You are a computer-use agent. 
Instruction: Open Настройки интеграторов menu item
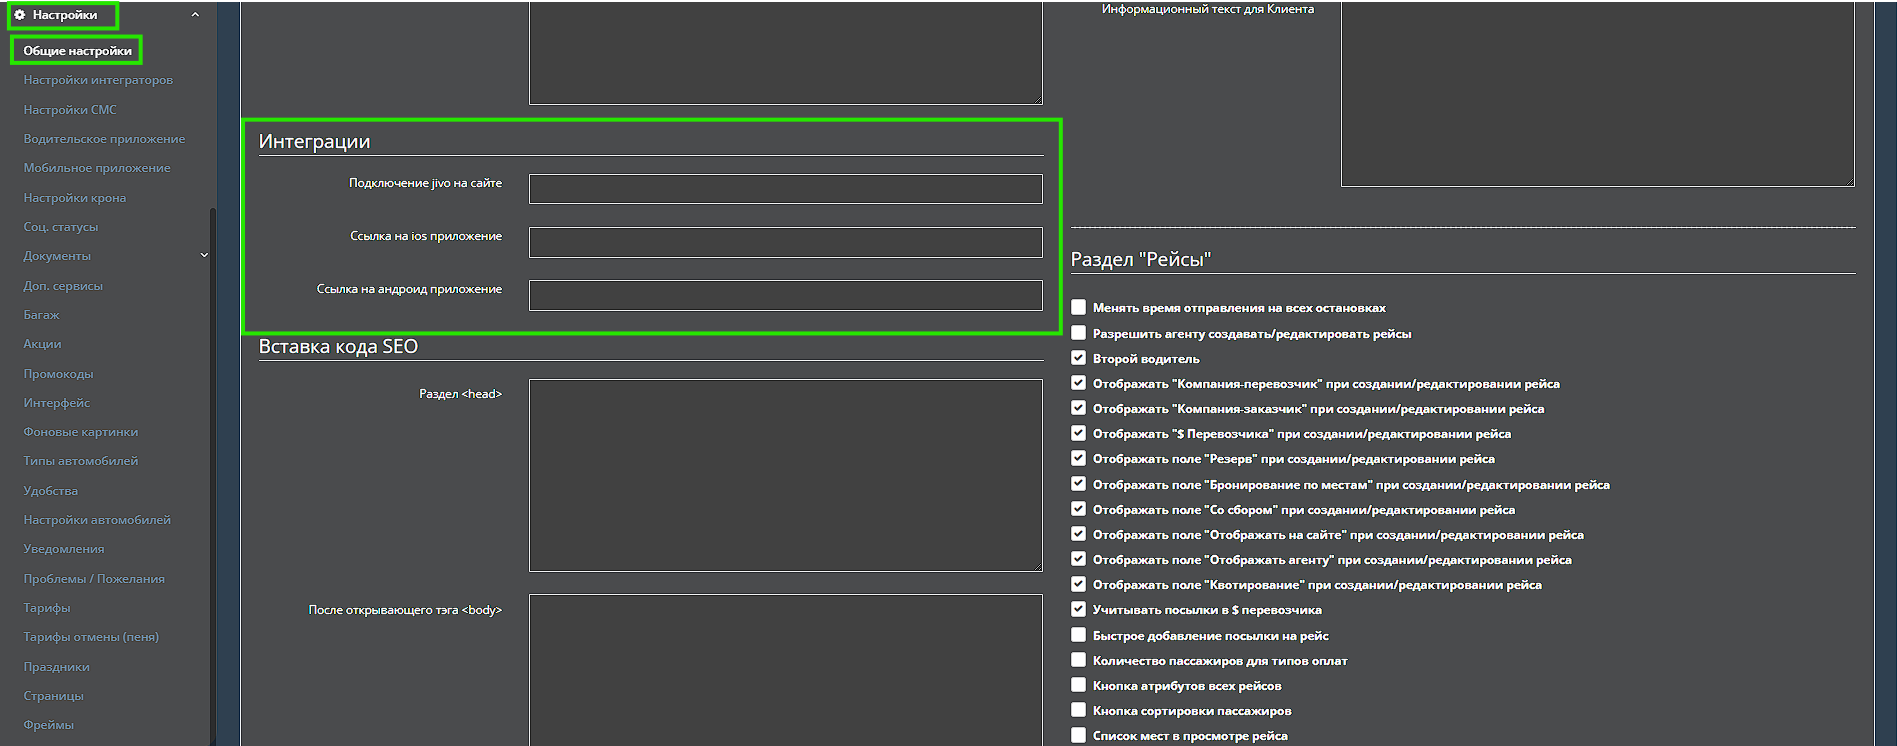(98, 80)
